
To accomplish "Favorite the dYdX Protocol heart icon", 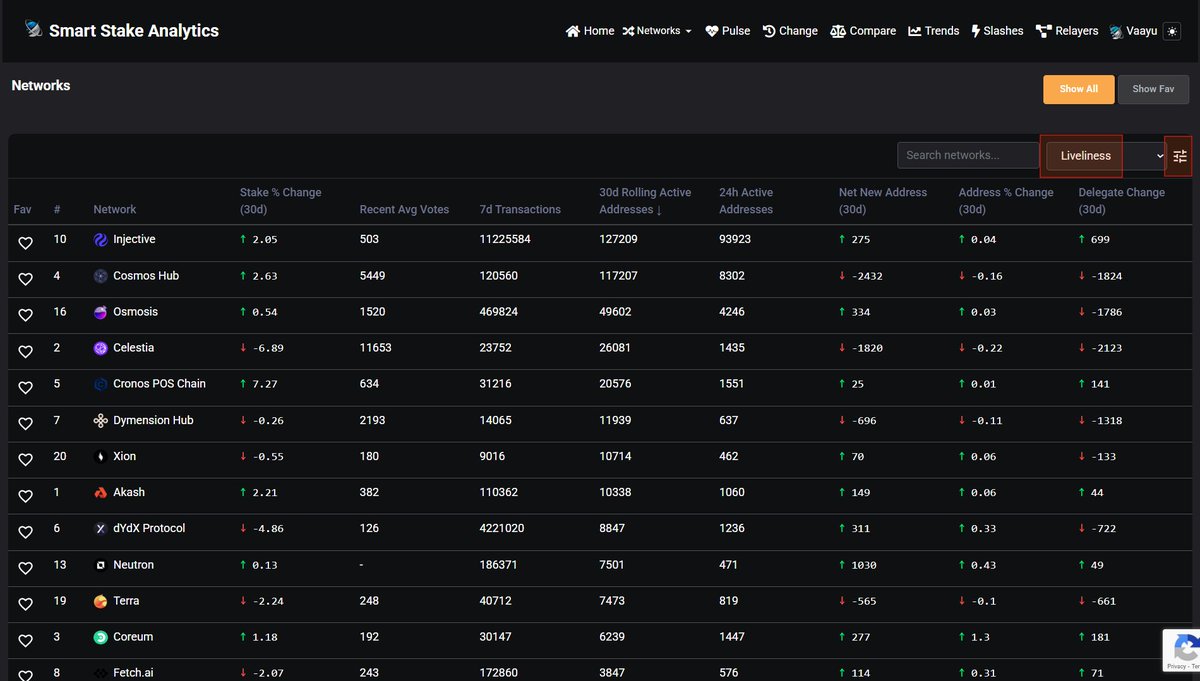I will [x=26, y=532].
